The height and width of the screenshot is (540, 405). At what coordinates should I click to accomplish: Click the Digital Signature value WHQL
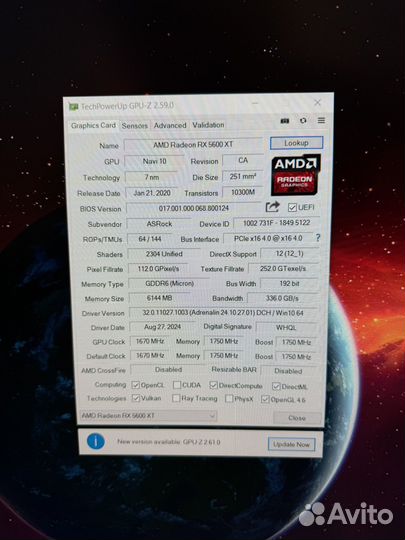pos(286,328)
